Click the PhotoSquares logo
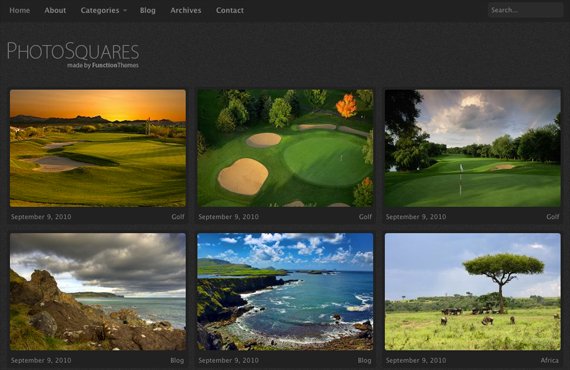The height and width of the screenshot is (370, 570). pyautogui.click(x=73, y=55)
